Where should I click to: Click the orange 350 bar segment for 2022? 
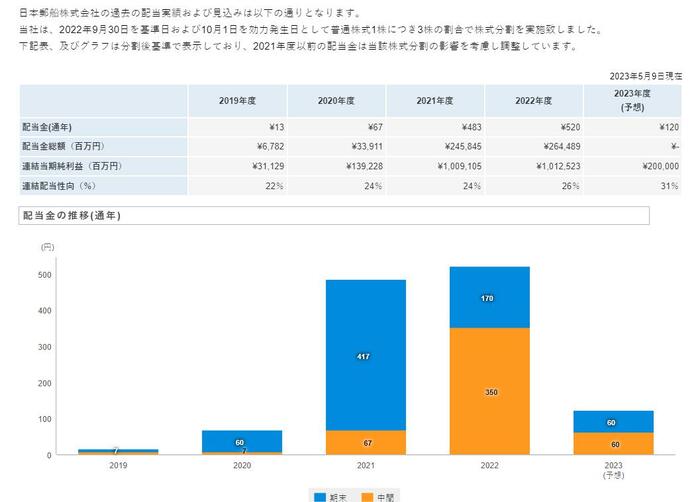(x=489, y=391)
